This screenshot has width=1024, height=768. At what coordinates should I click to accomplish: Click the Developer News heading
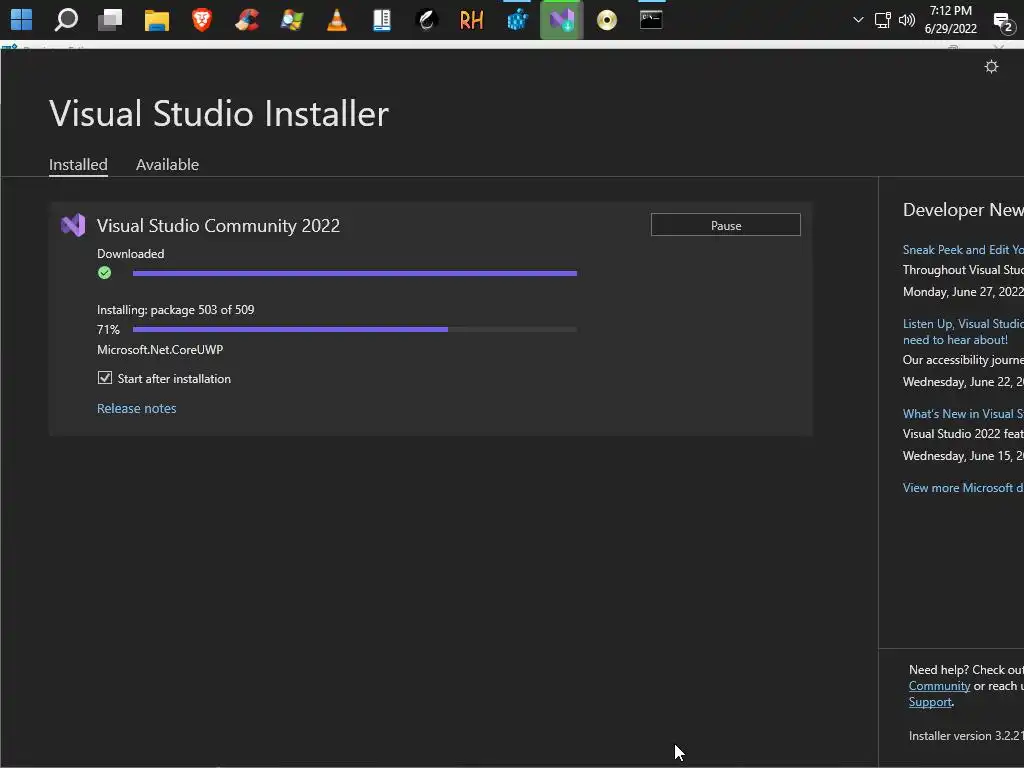point(963,210)
